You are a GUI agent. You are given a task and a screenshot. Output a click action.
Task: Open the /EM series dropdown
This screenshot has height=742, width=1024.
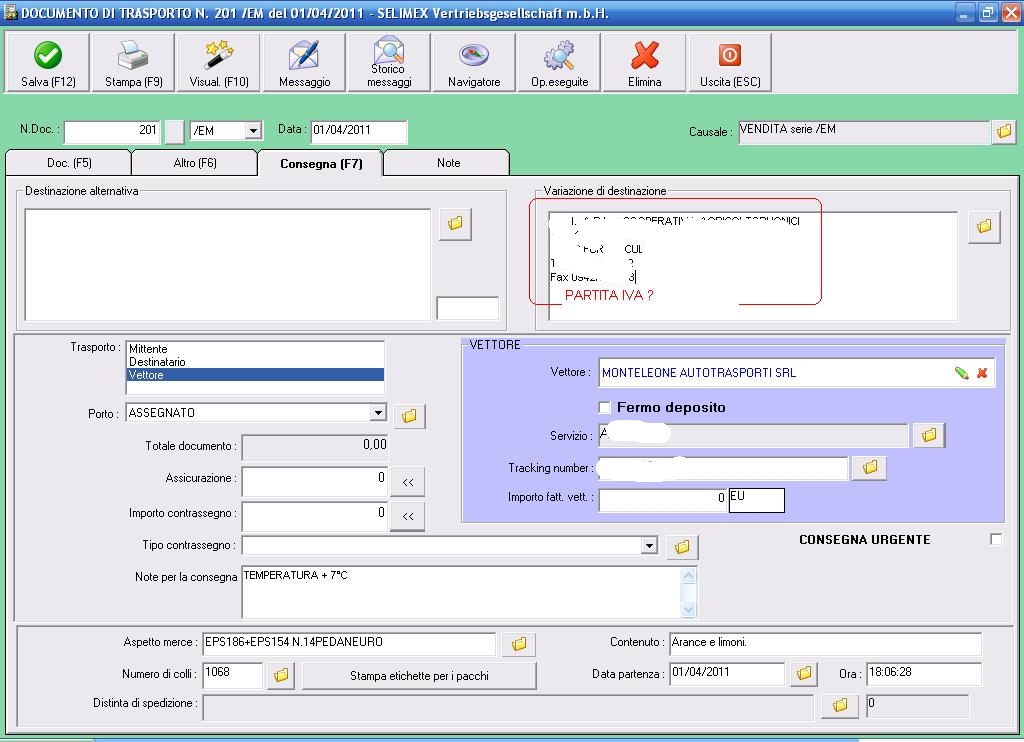[252, 131]
